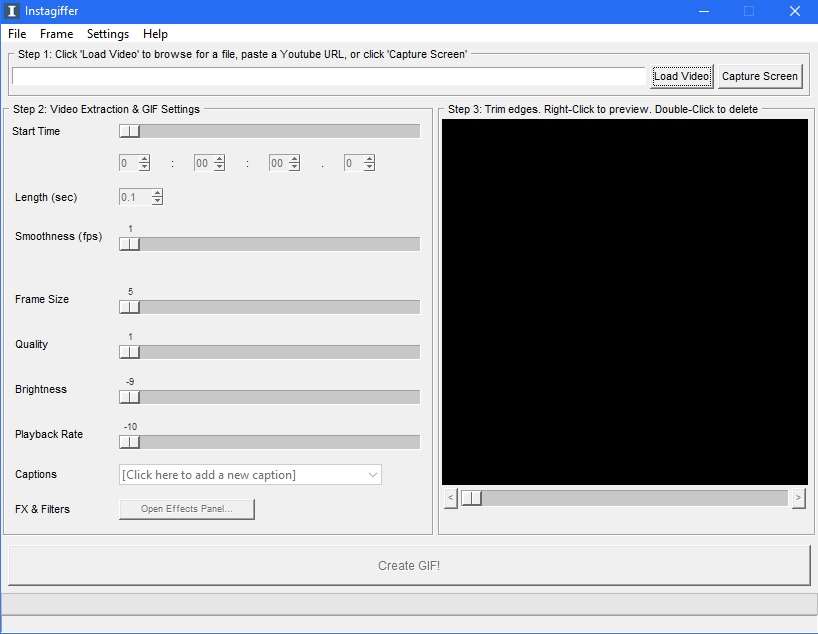This screenshot has height=634, width=818.
Task: Click the Create GIF! button
Action: point(409,566)
